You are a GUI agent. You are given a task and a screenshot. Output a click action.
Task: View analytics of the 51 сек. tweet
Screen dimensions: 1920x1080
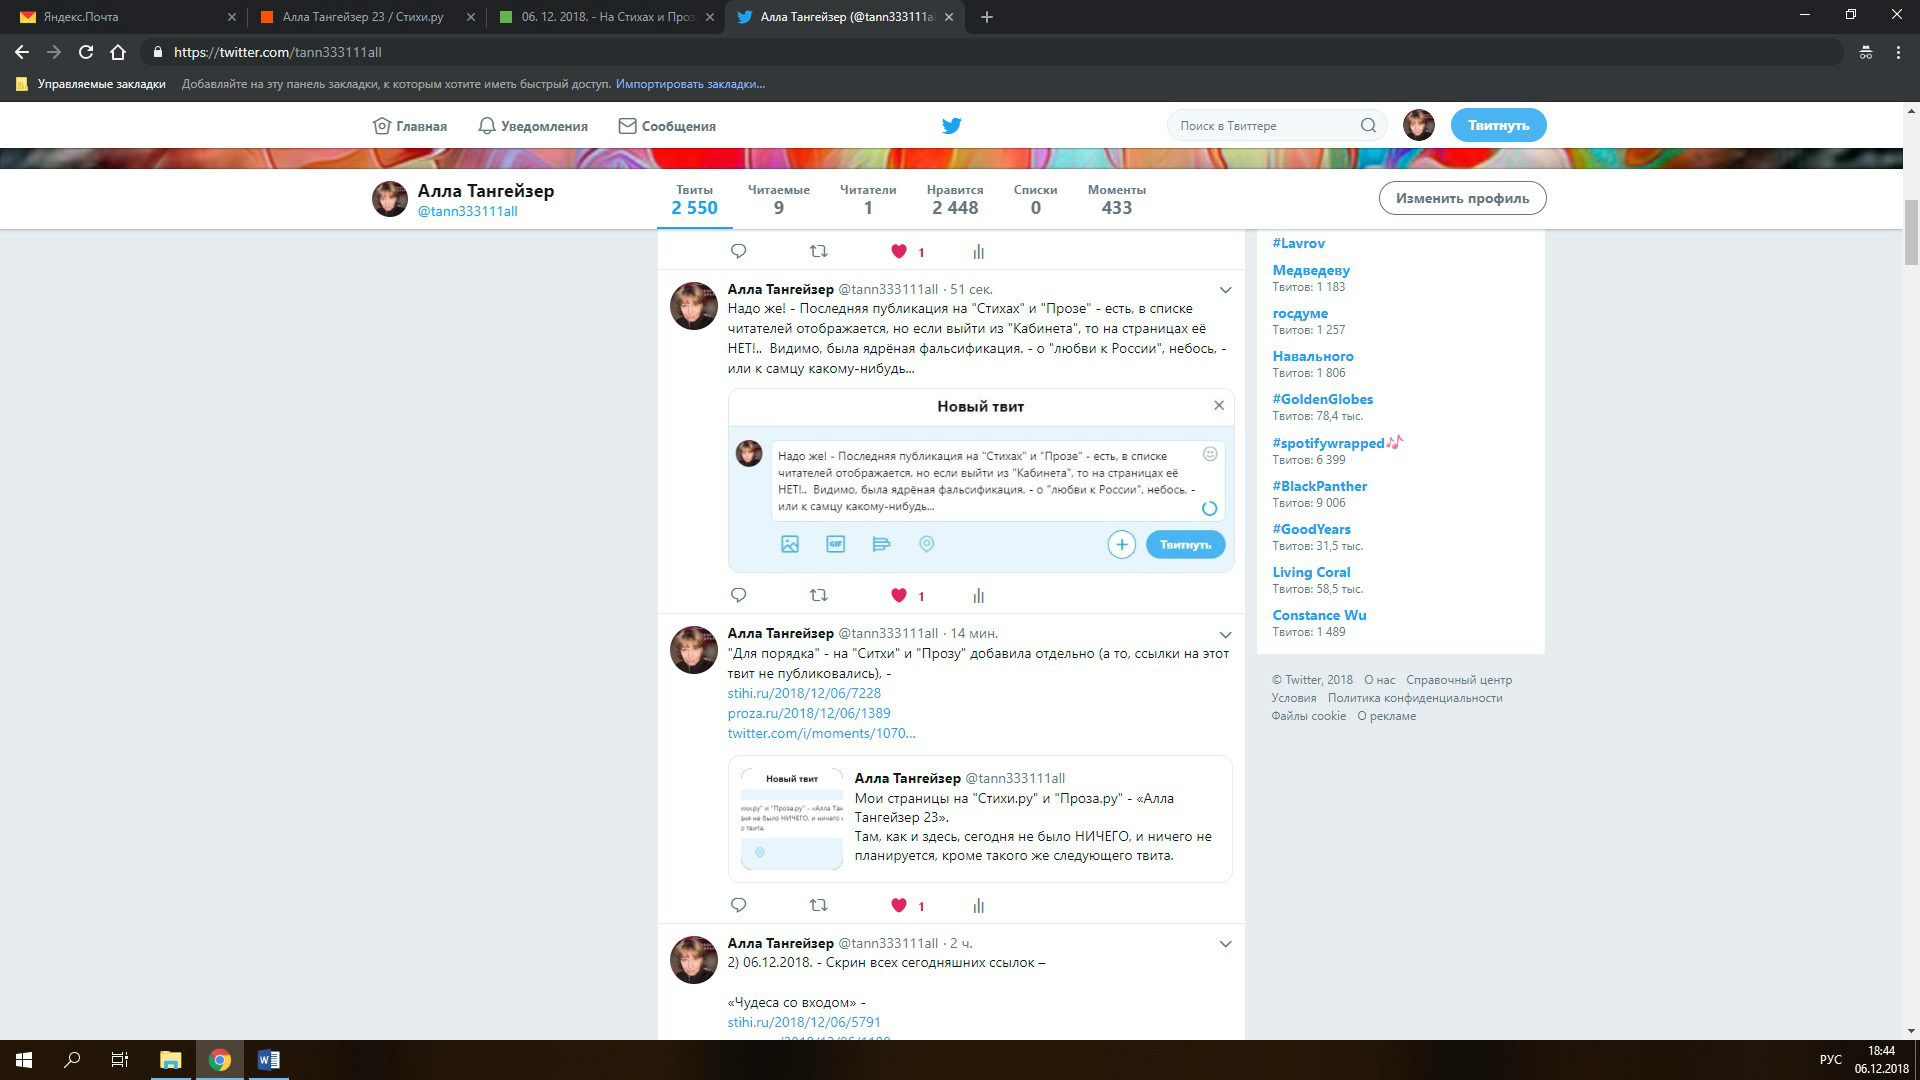[978, 595]
